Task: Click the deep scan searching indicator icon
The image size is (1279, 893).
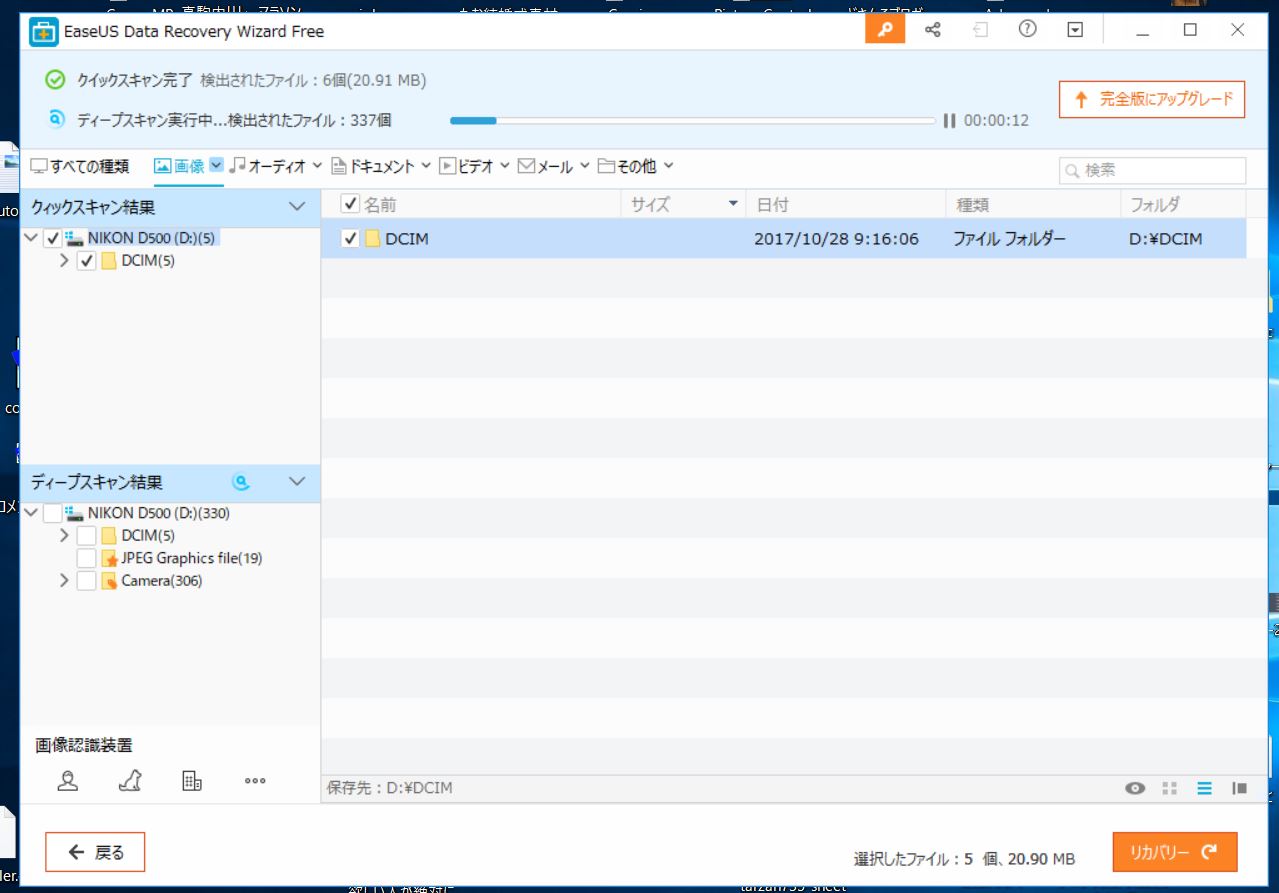Action: 240,482
